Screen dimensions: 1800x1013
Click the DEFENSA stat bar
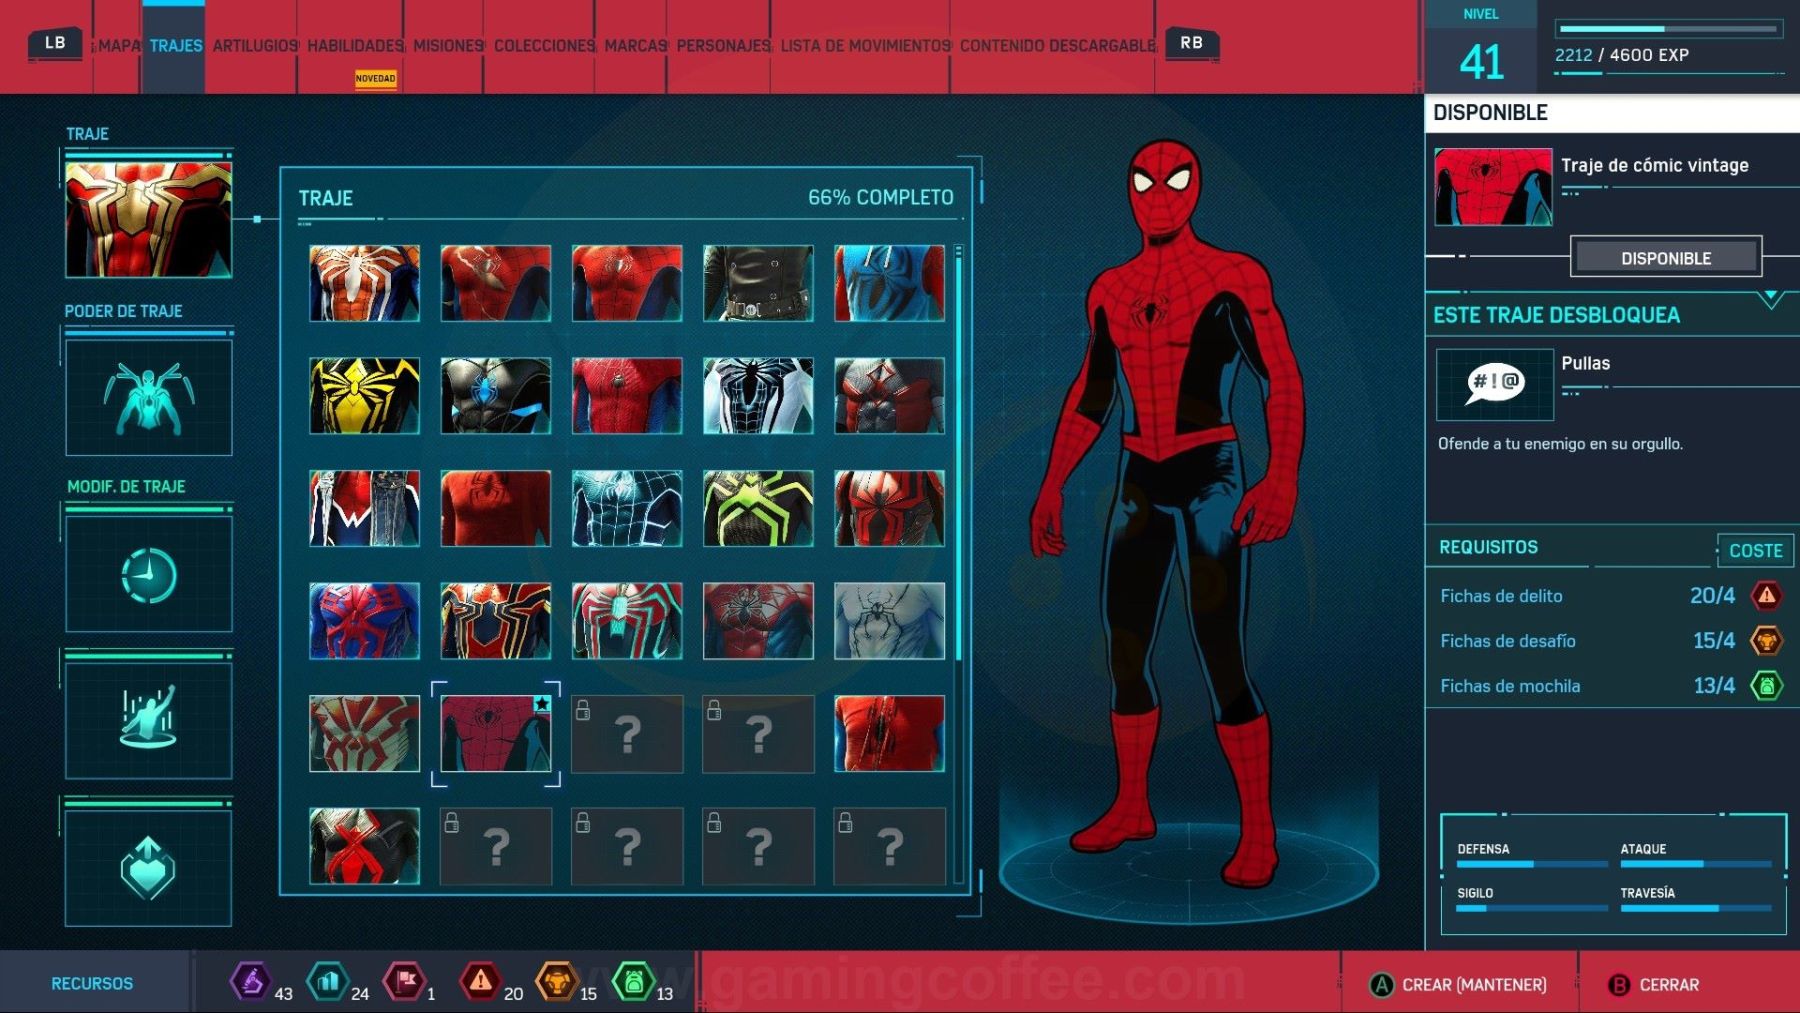pyautogui.click(x=1531, y=863)
